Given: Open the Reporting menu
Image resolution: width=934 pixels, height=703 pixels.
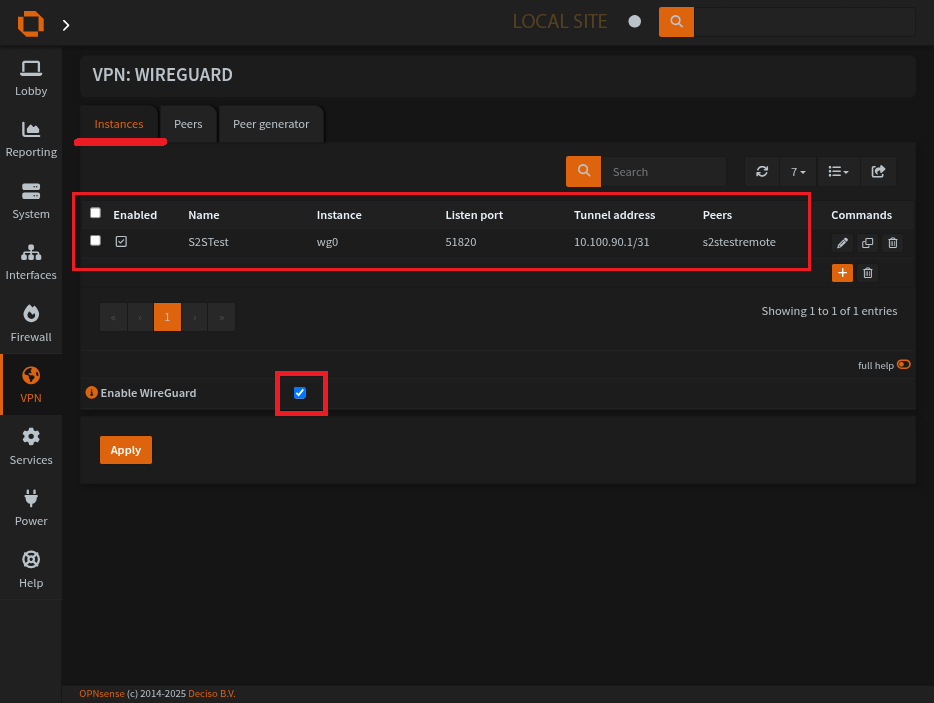Looking at the screenshot, I should click(31, 139).
